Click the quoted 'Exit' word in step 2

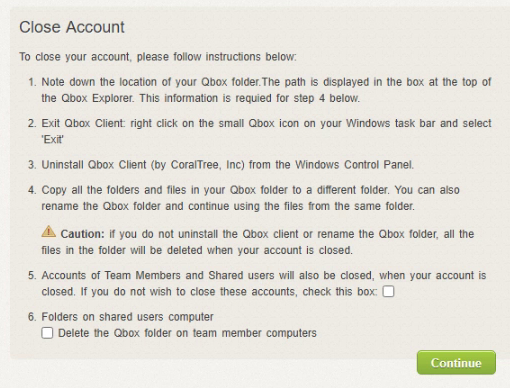[53, 139]
